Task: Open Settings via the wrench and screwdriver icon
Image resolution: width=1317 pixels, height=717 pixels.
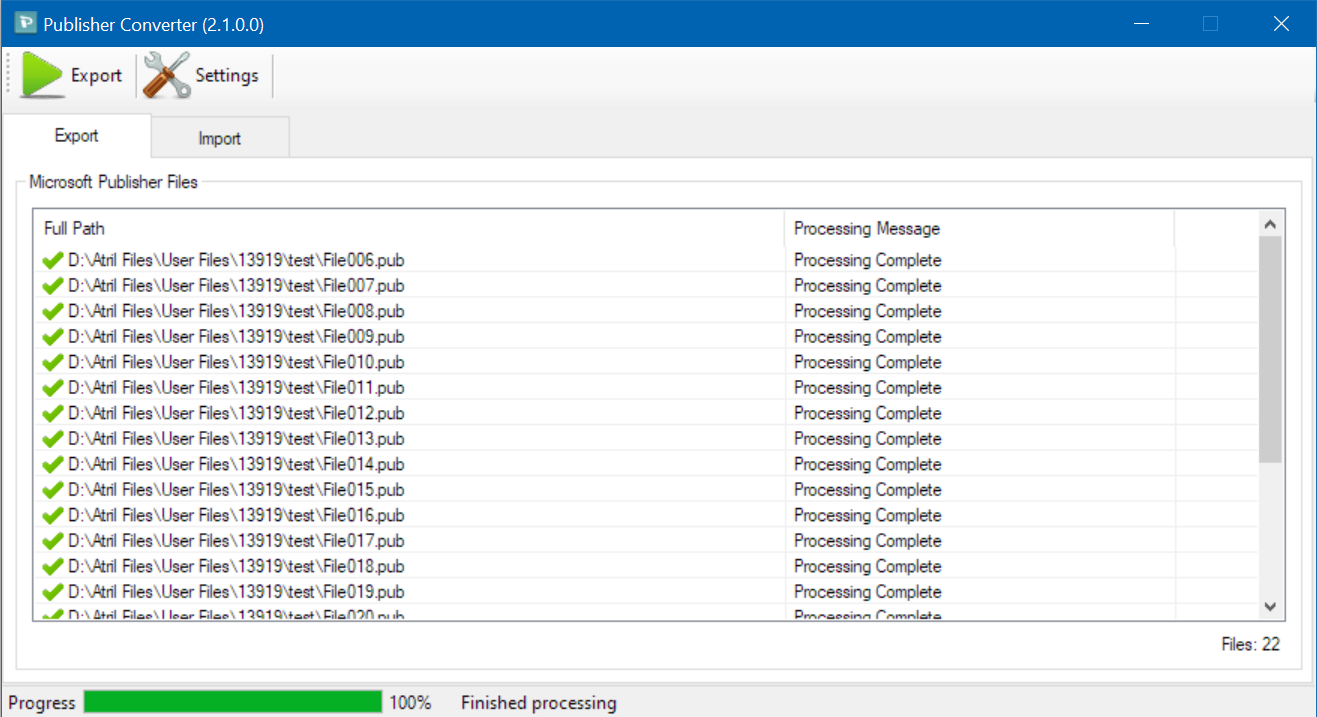Action: (166, 76)
